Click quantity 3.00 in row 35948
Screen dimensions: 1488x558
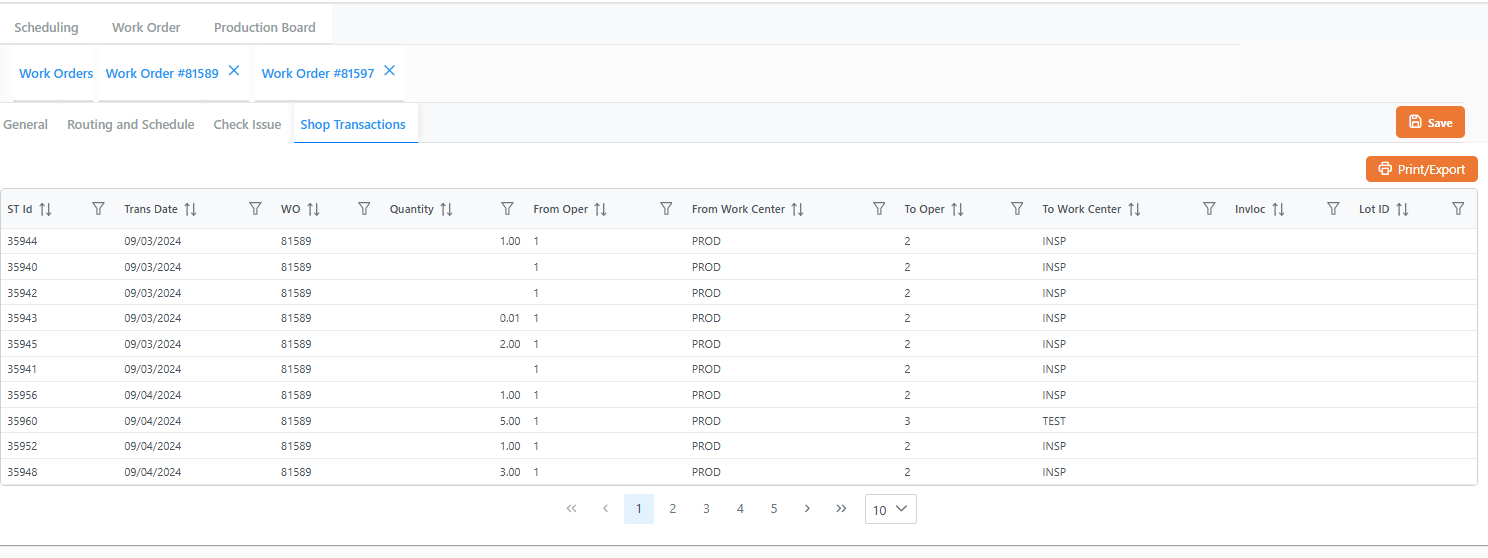point(510,472)
